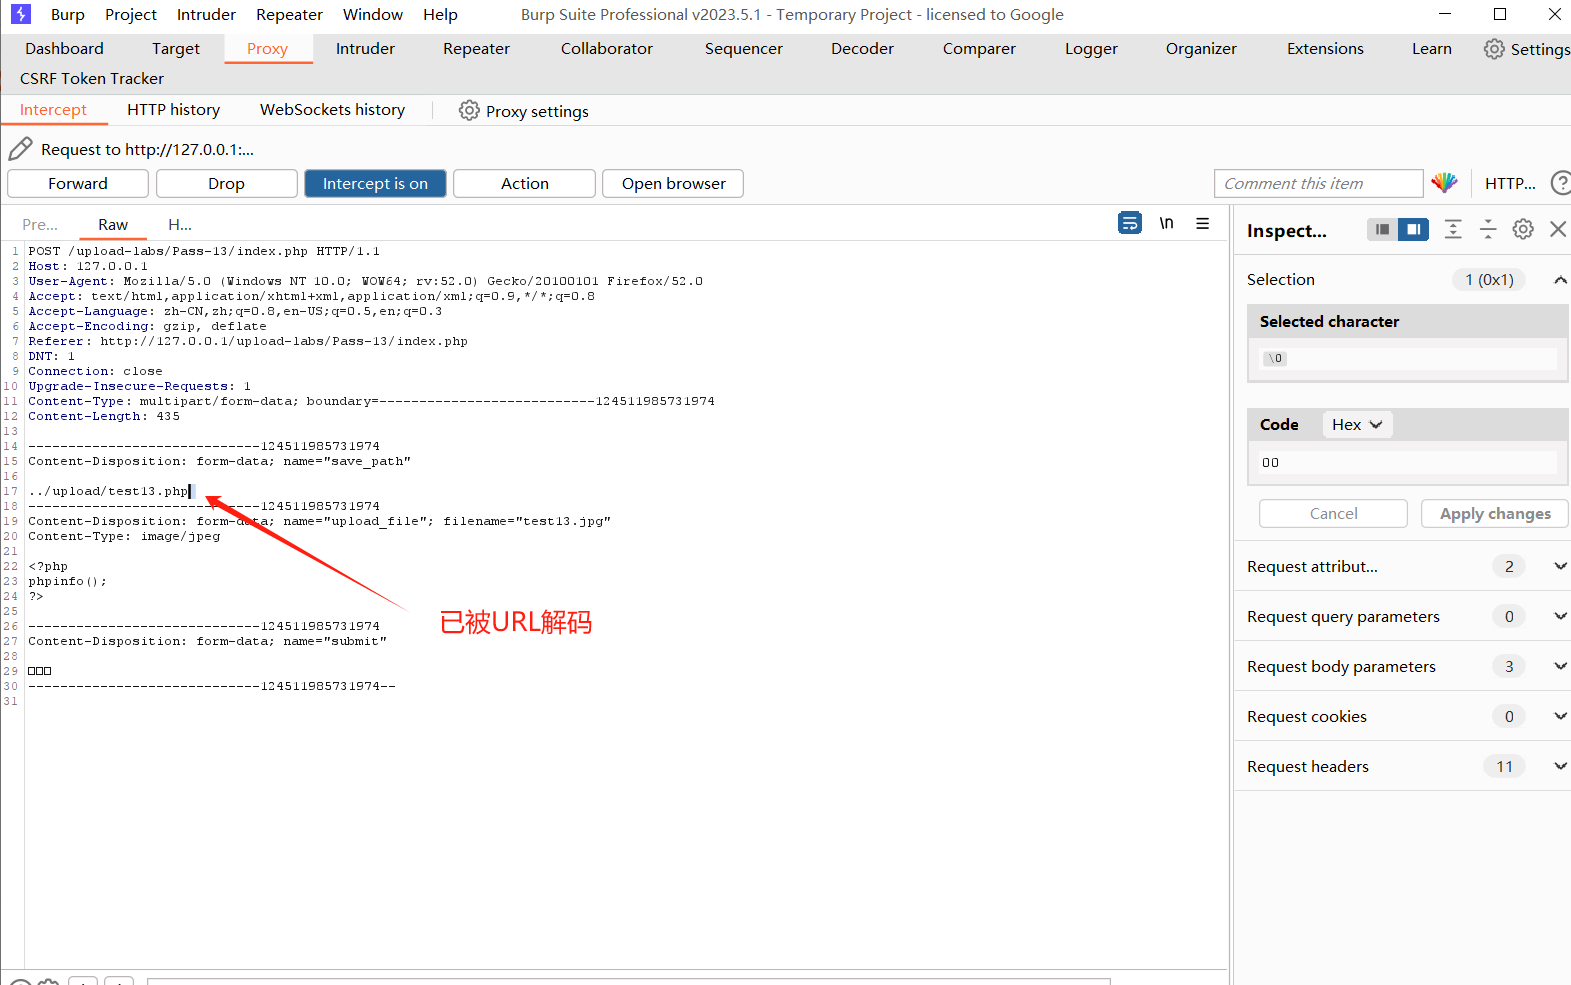
Task: Click the Burp Suite logo icon
Action: (21, 14)
